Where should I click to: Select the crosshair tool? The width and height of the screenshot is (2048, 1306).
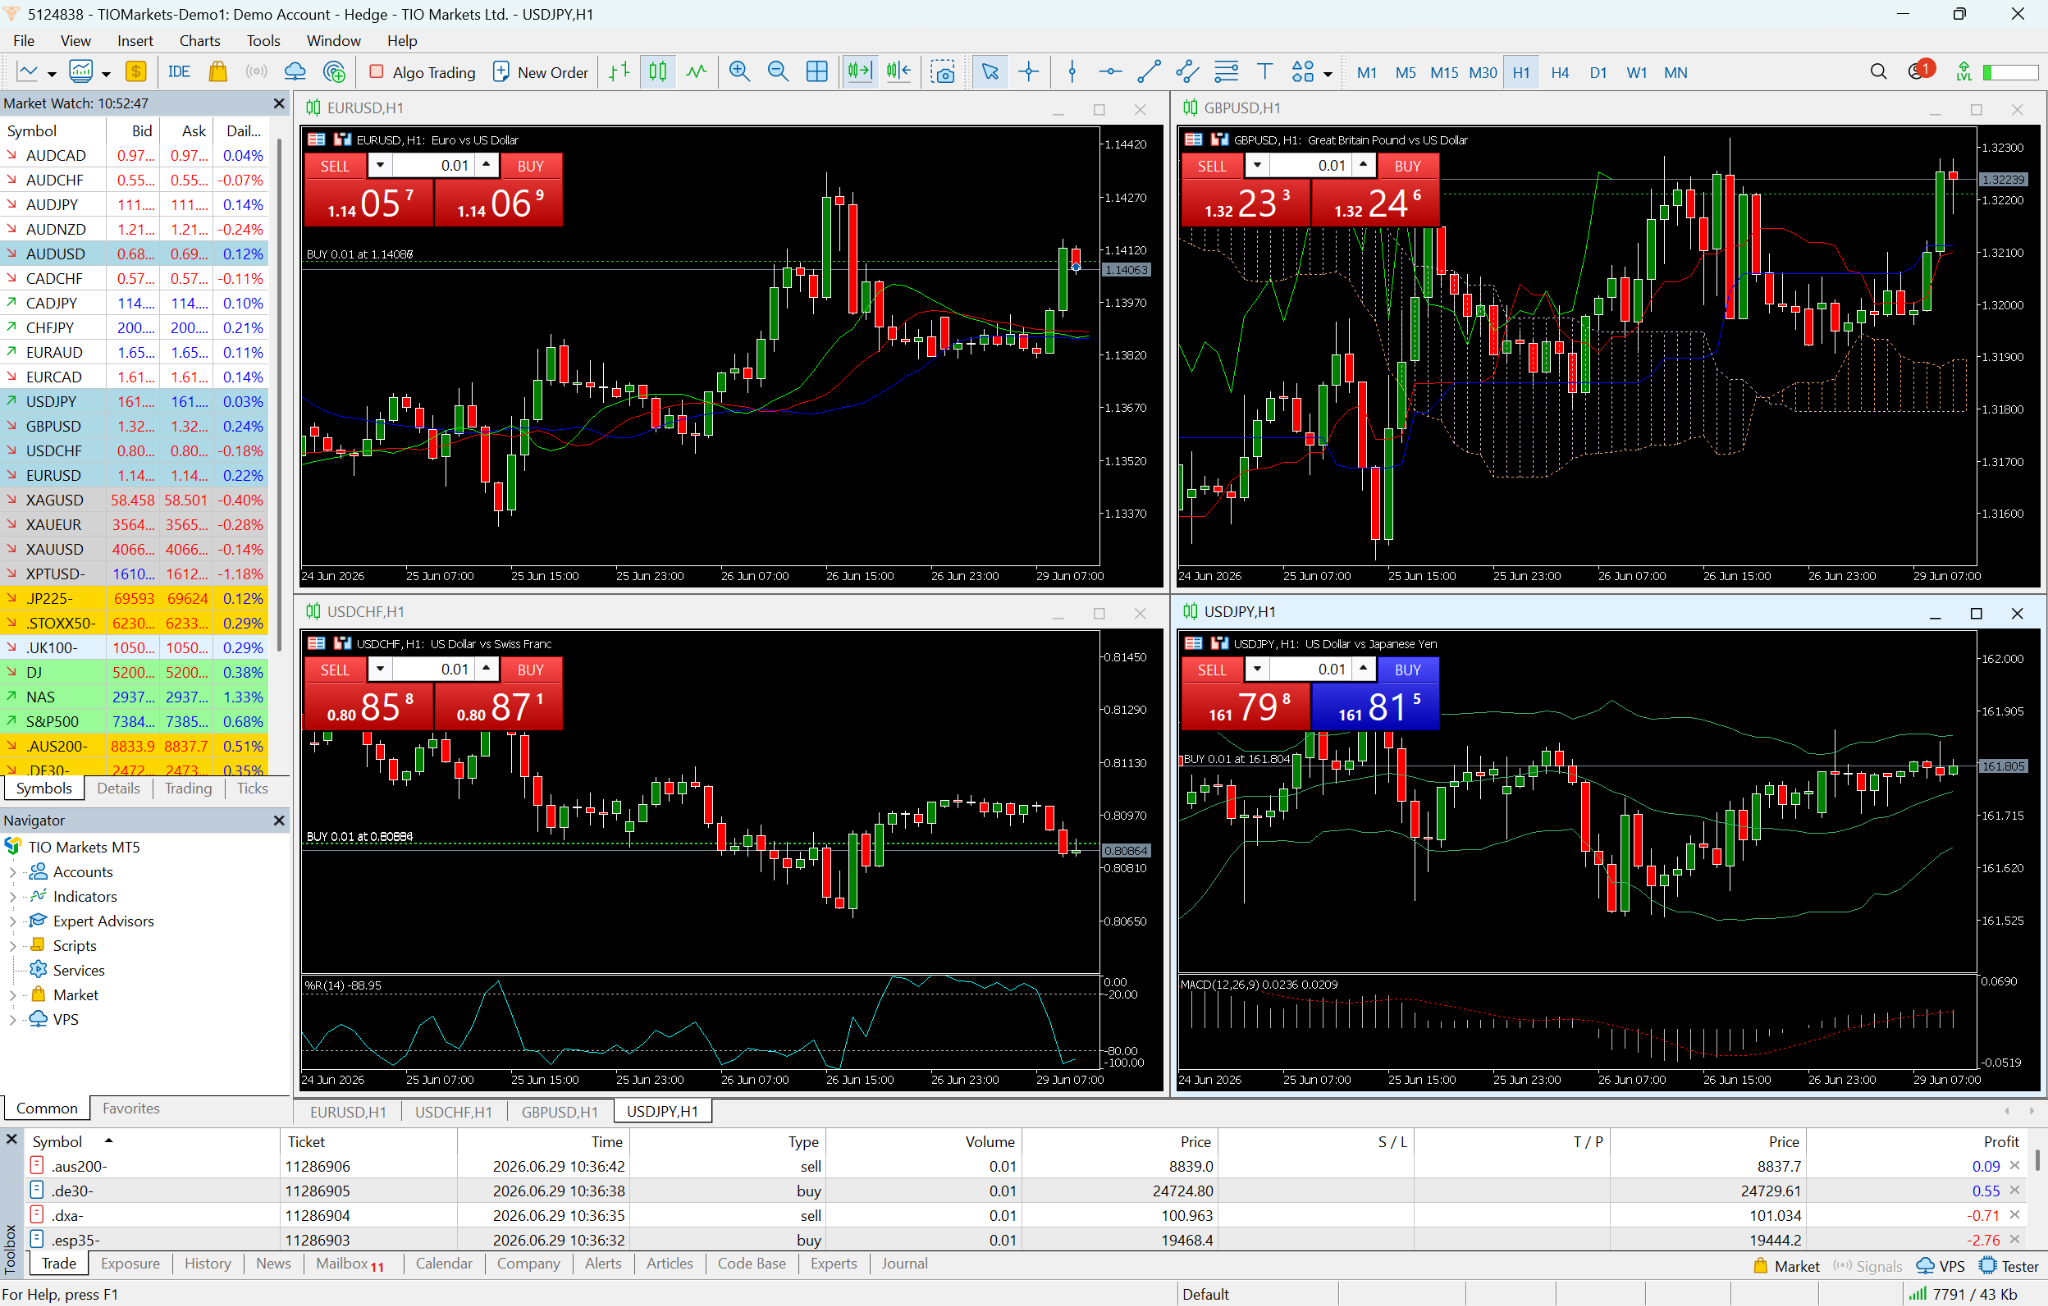click(1029, 72)
